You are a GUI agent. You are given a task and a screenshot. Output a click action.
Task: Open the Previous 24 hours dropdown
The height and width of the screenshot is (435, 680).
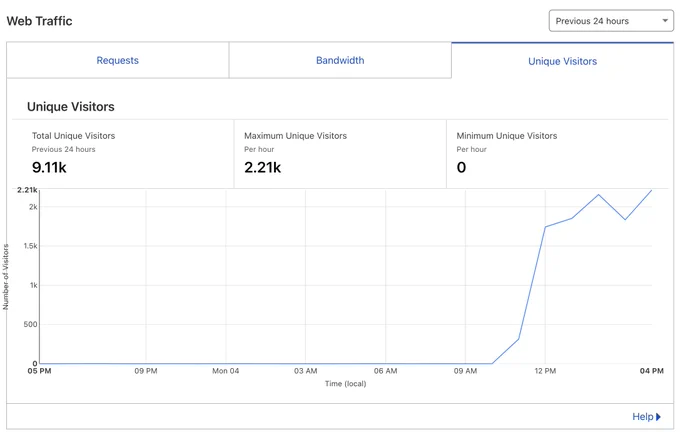point(611,21)
